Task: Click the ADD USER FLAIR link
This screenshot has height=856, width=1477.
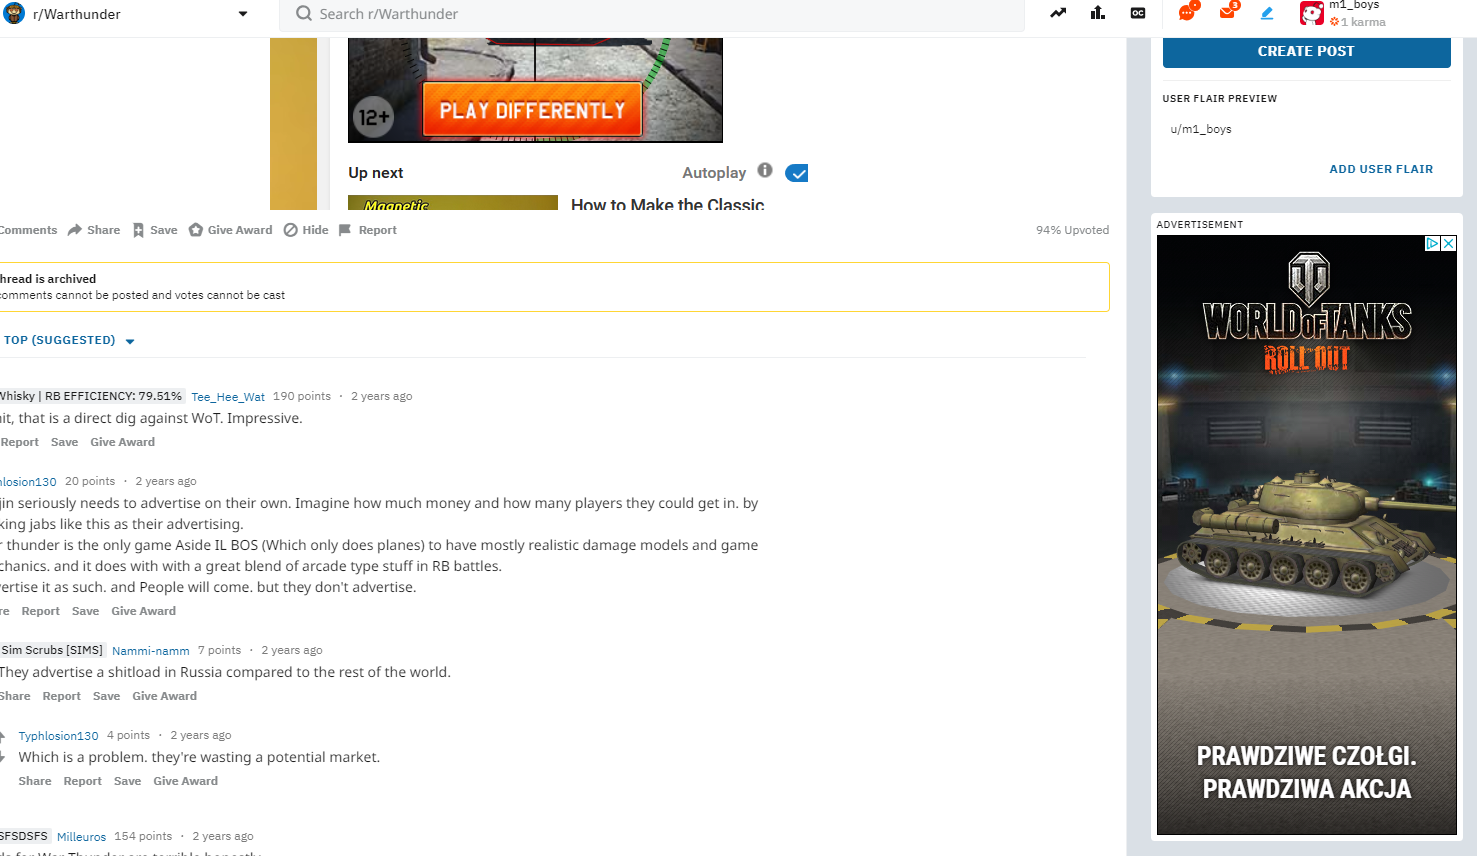Action: coord(1381,168)
